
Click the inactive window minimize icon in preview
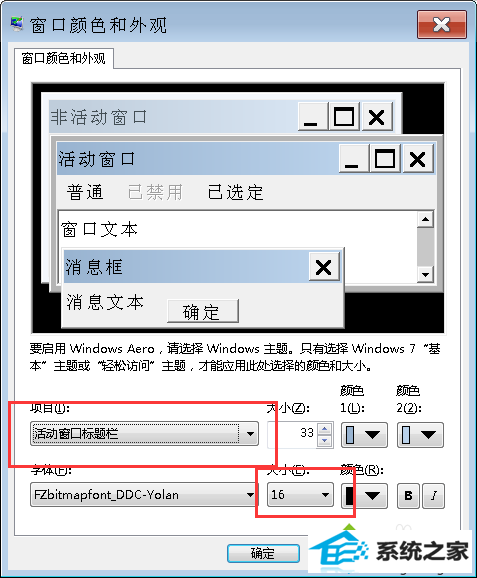[312, 117]
